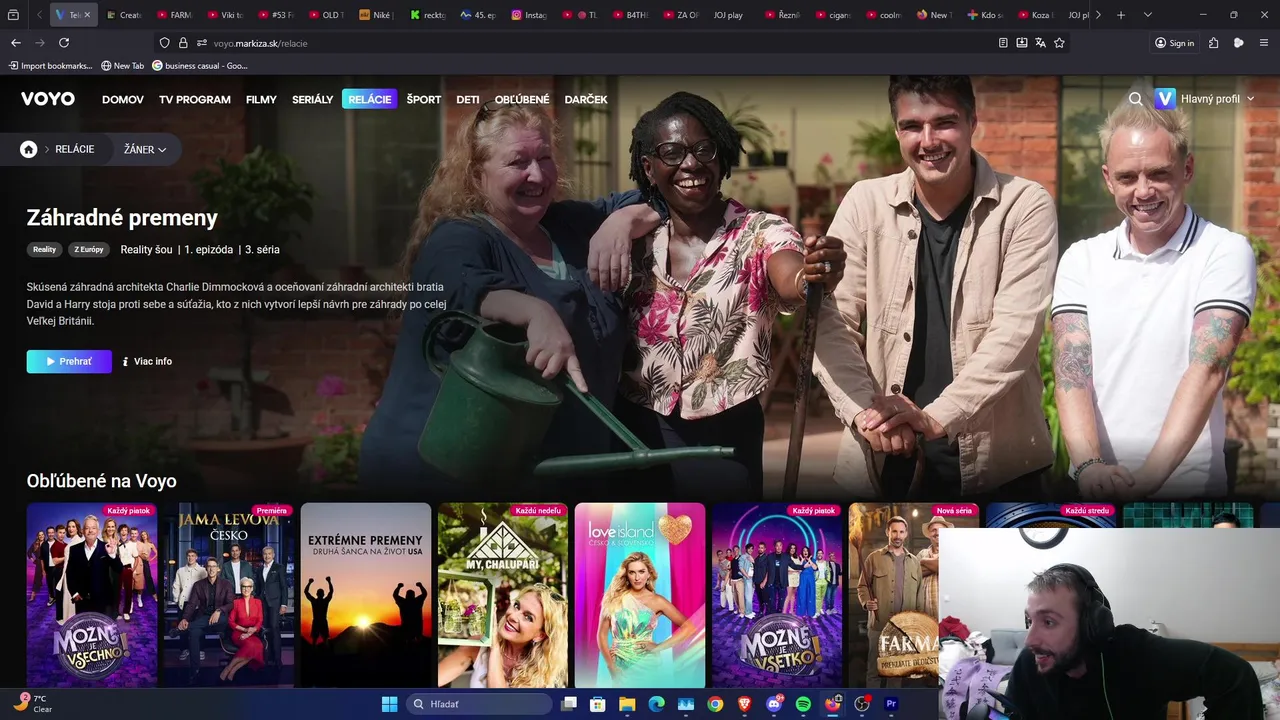Viewport: 1280px width, 720px height.
Task: Bookmark this page with star icon
Action: tap(1059, 43)
